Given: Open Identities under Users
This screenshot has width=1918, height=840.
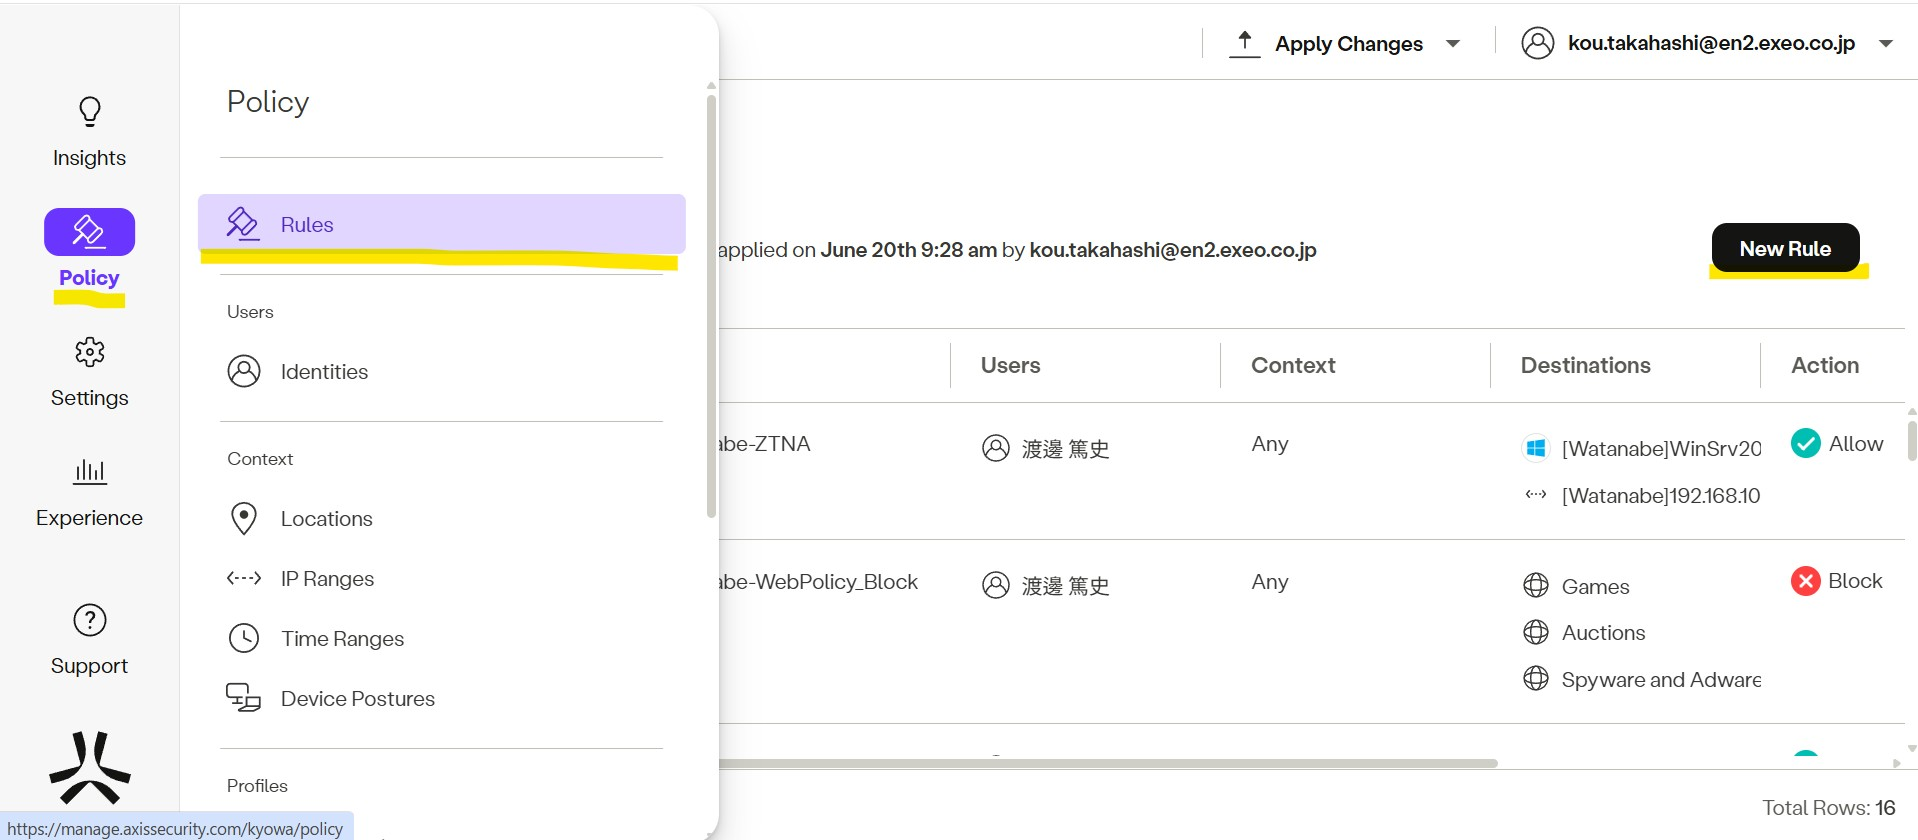Looking at the screenshot, I should pyautogui.click(x=324, y=372).
